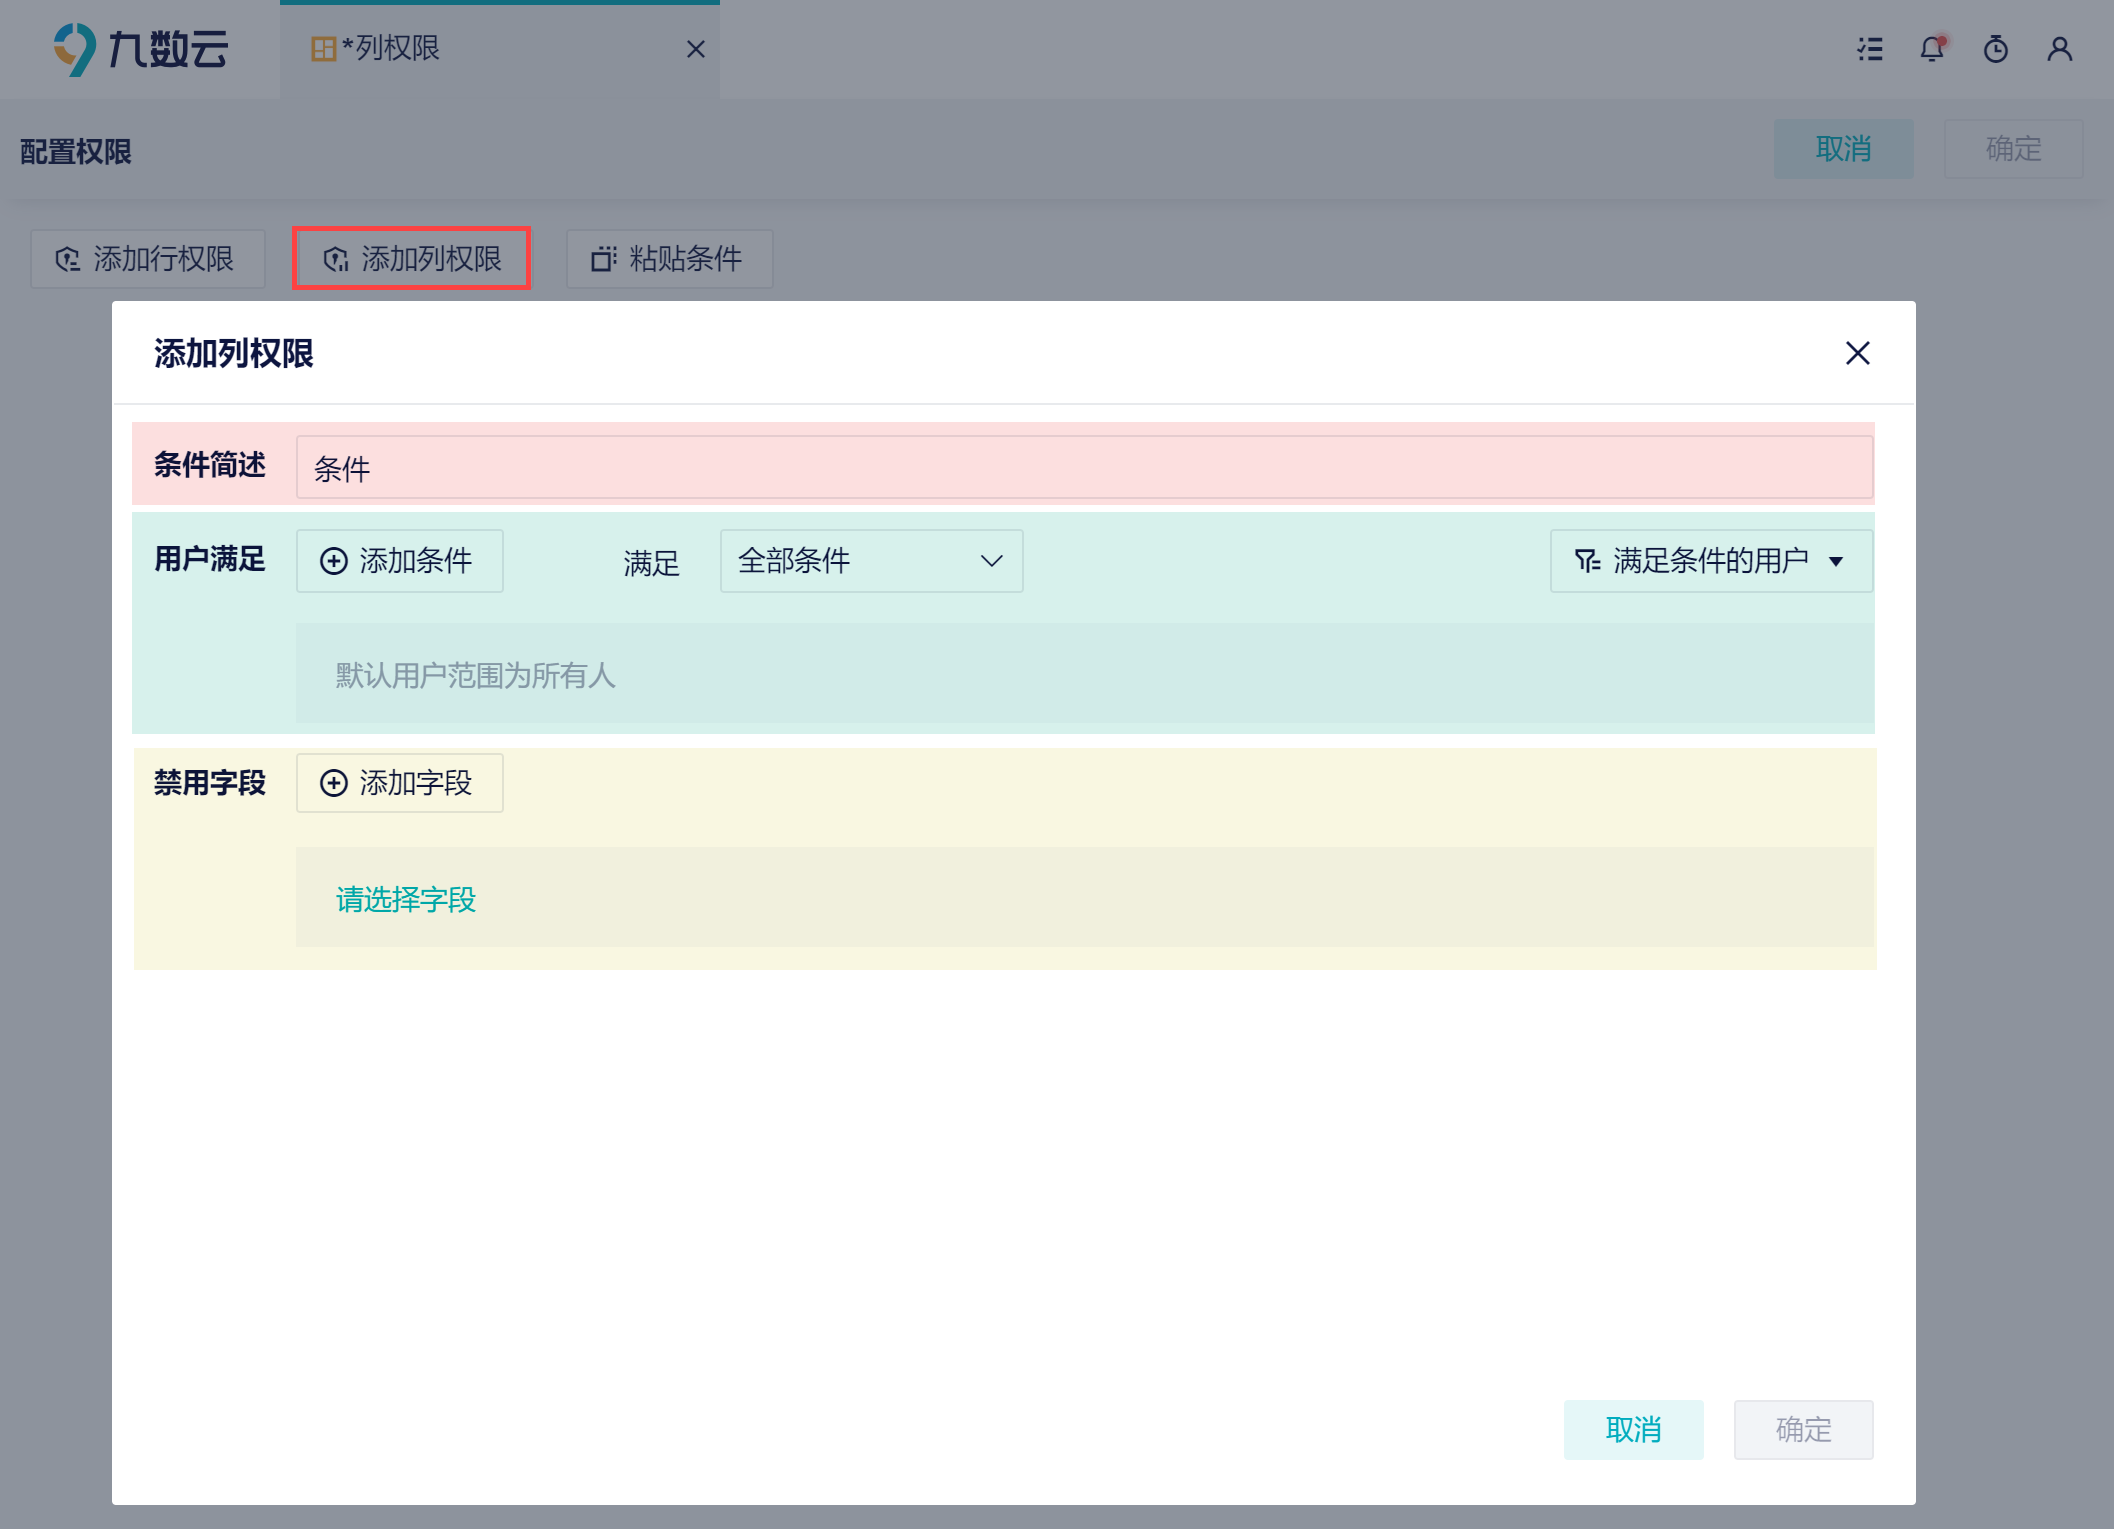Open the notifications bell
Image resolution: width=2114 pixels, height=1529 pixels.
point(1933,49)
